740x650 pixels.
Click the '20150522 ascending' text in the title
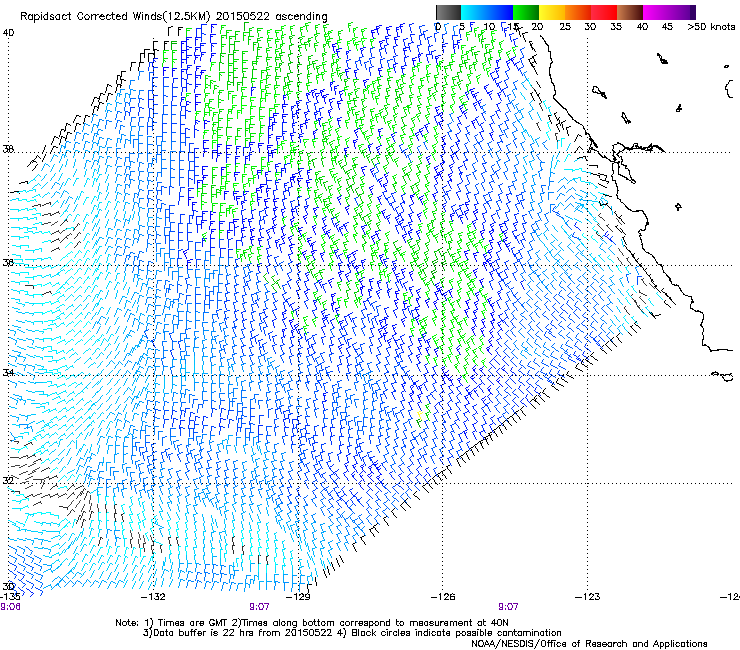point(271,17)
